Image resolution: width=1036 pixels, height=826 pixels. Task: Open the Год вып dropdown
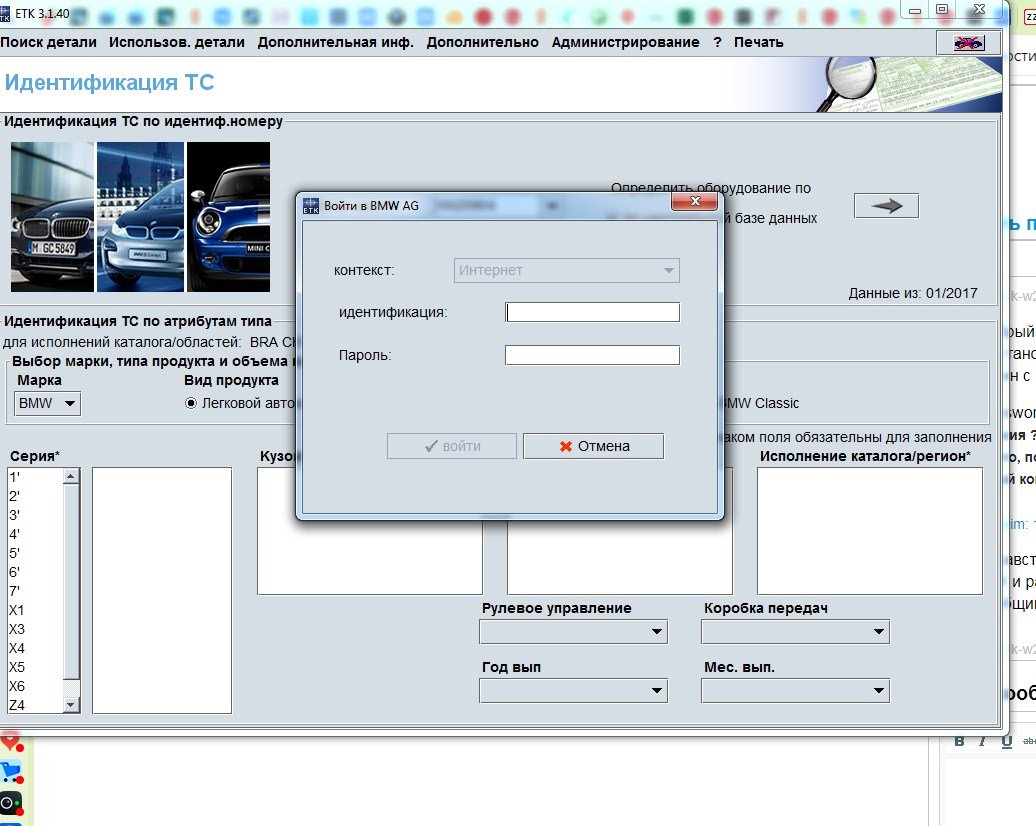[574, 691]
